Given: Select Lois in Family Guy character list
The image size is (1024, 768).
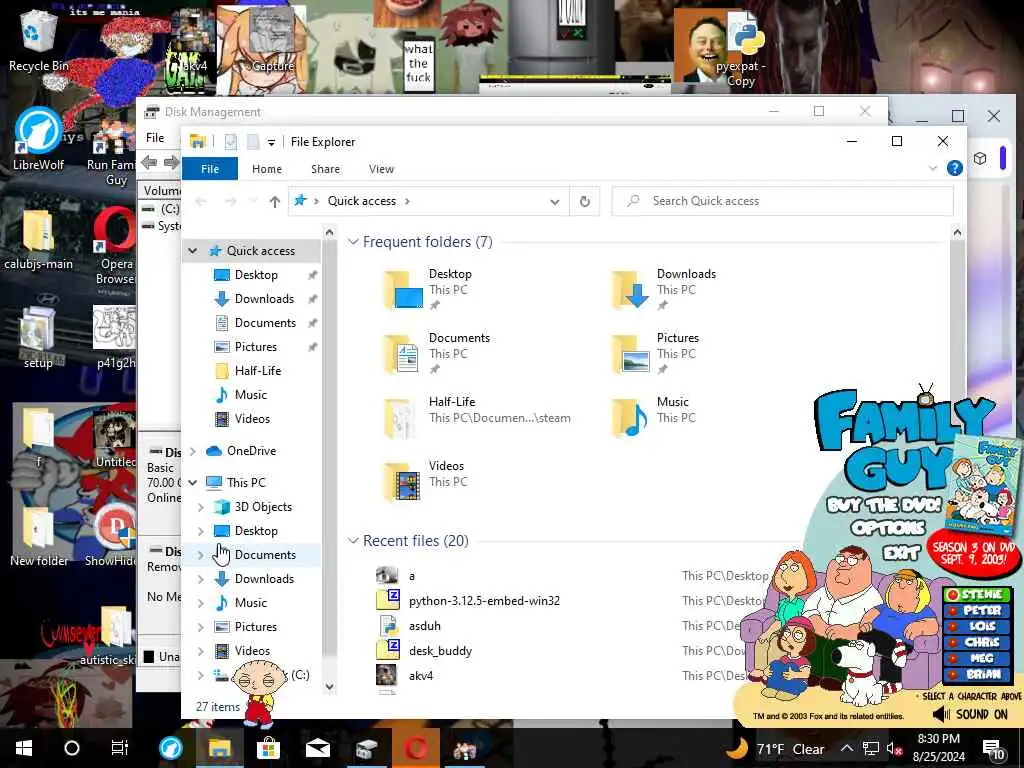Looking at the screenshot, I should coord(977,626).
